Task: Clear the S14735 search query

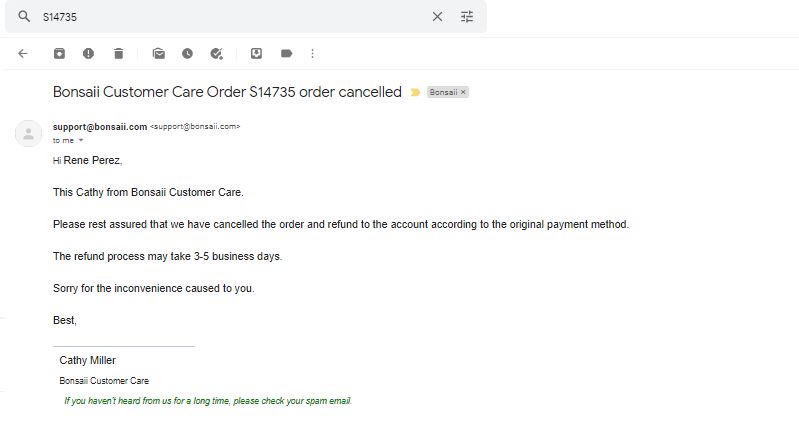Action: click(x=437, y=17)
